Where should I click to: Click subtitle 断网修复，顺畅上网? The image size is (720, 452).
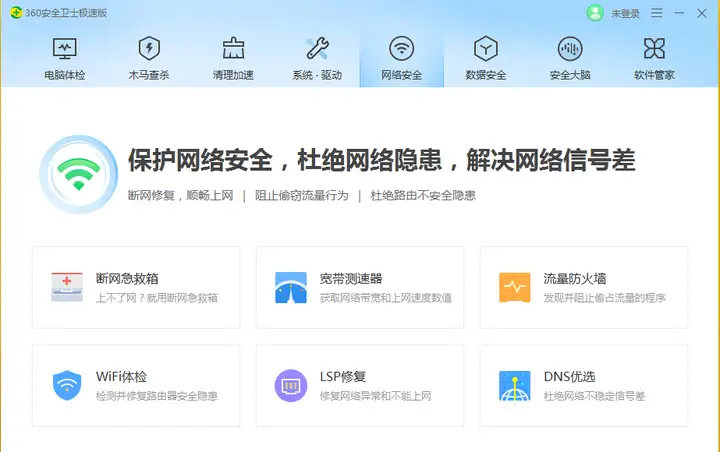[x=180, y=195]
